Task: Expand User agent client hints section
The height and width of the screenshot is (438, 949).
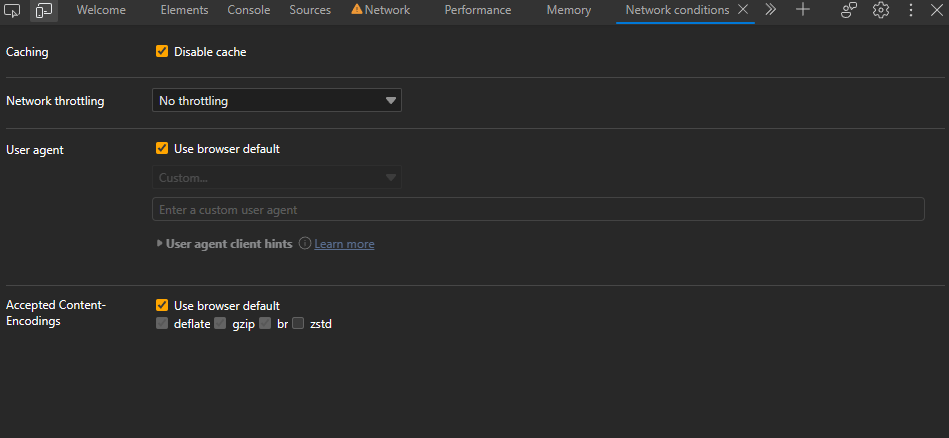Action: 160,243
